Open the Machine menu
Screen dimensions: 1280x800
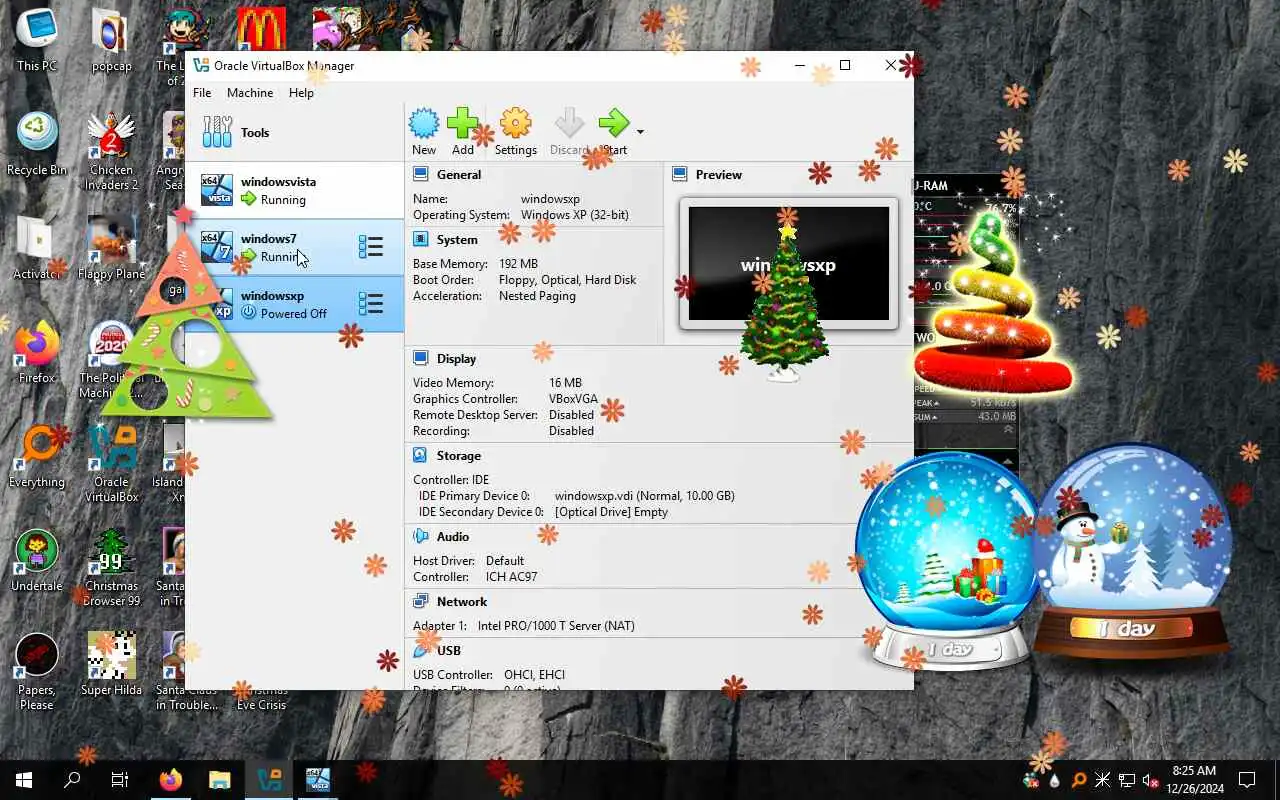(250, 92)
